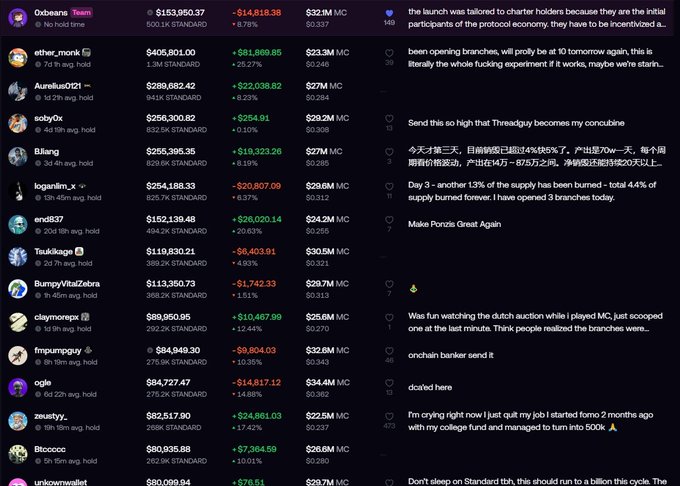The width and height of the screenshot is (680, 486).
Task: Heart ogle's dca'ed here comment
Action: (389, 383)
